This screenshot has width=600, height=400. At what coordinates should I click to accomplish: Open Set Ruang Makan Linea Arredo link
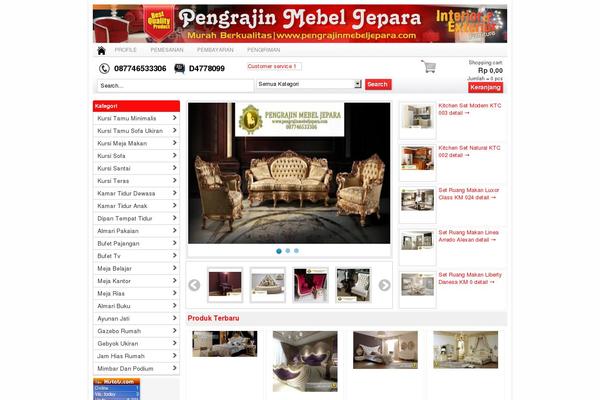pos(468,236)
